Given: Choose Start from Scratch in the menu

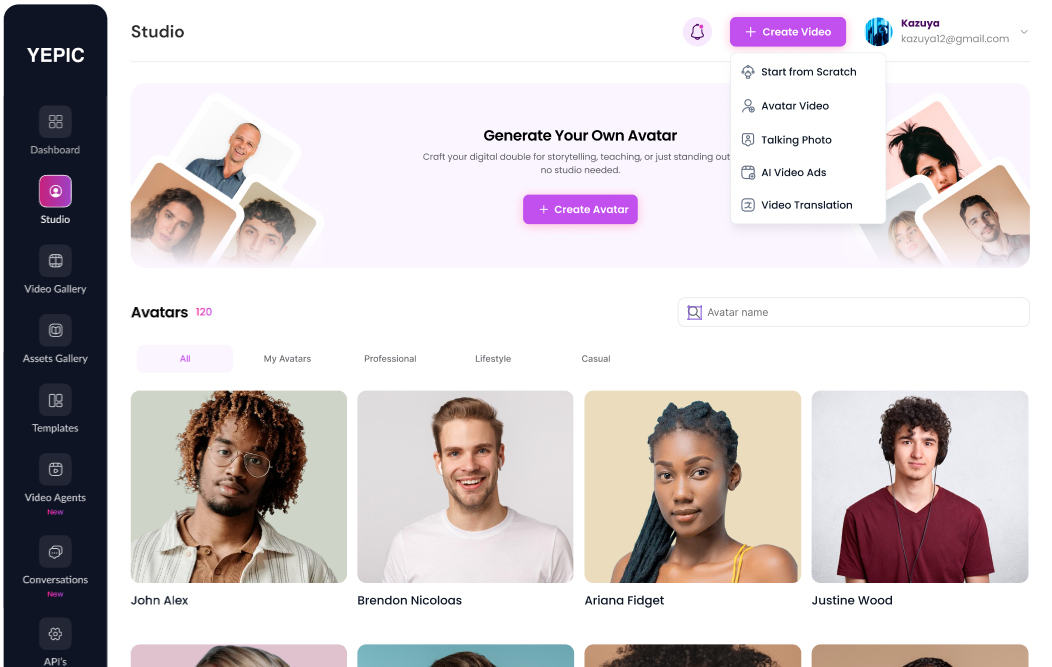Looking at the screenshot, I should click(808, 72).
